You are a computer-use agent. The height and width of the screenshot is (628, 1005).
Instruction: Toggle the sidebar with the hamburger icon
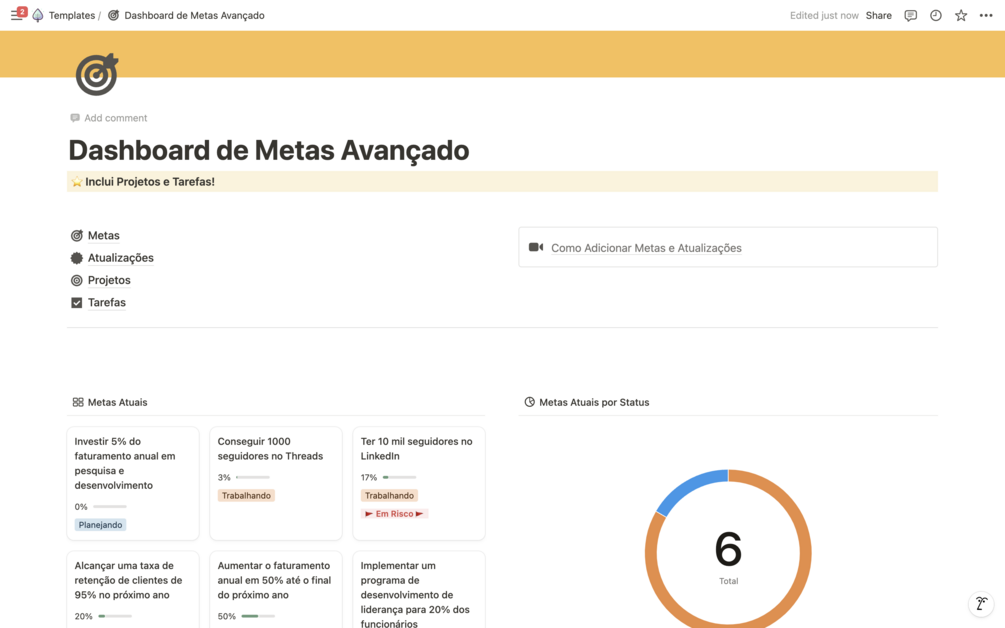[x=15, y=14]
